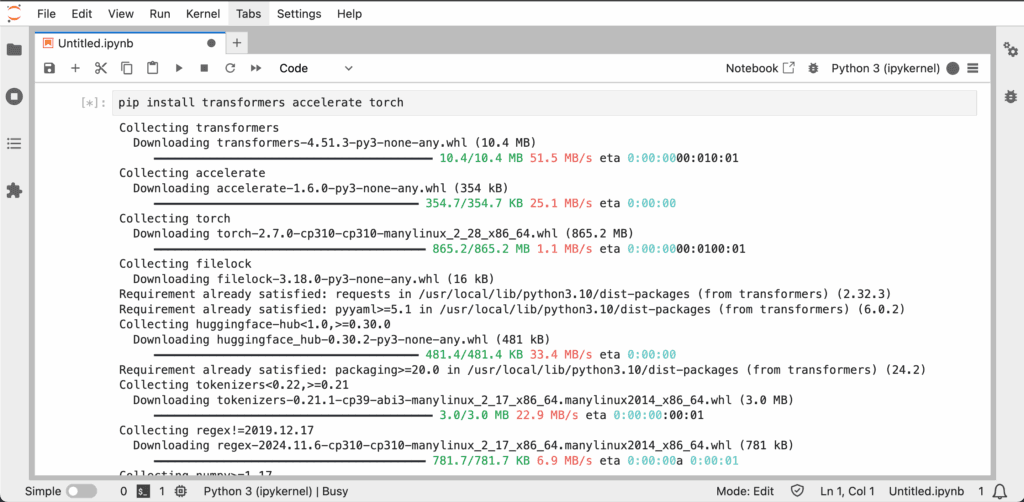Image resolution: width=1024 pixels, height=502 pixels.
Task: Insert a new cell with the plus icon
Action: pos(75,68)
